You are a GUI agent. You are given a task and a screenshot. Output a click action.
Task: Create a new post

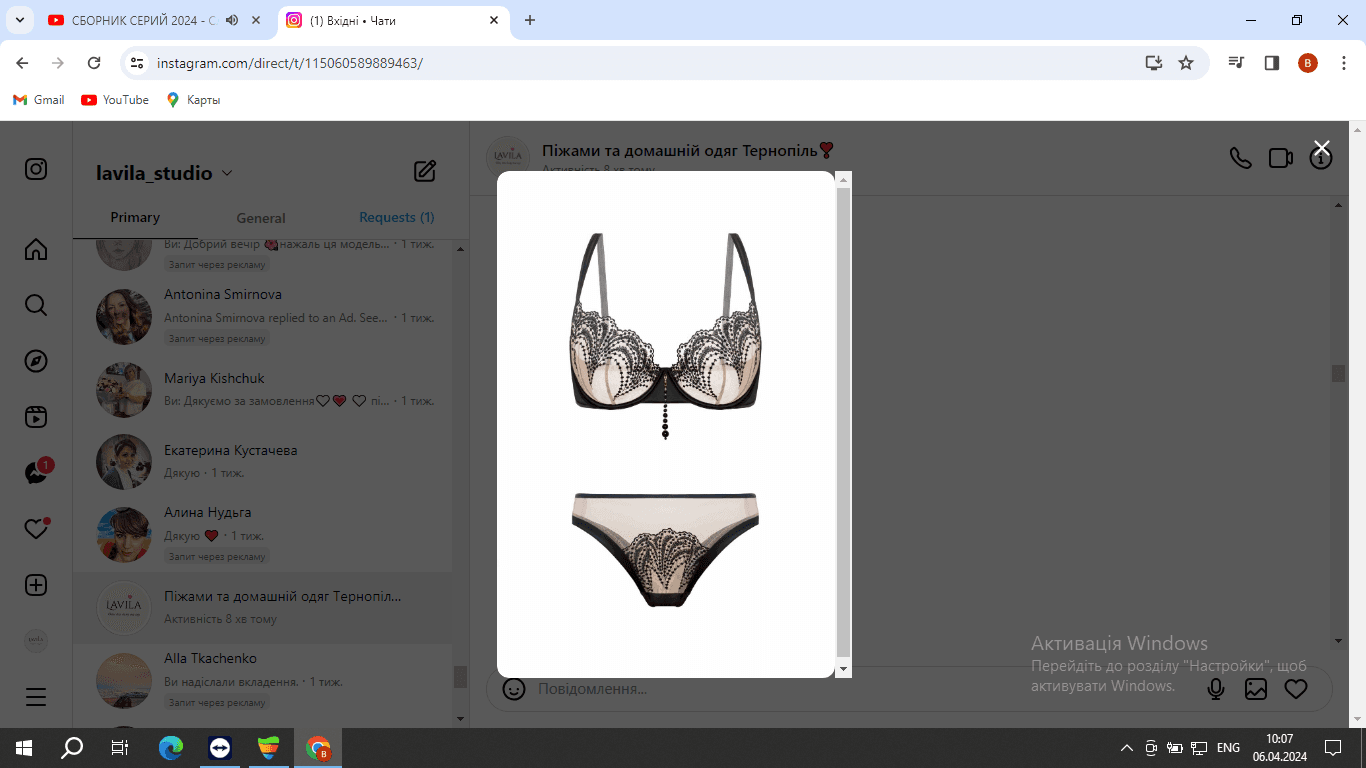point(36,585)
